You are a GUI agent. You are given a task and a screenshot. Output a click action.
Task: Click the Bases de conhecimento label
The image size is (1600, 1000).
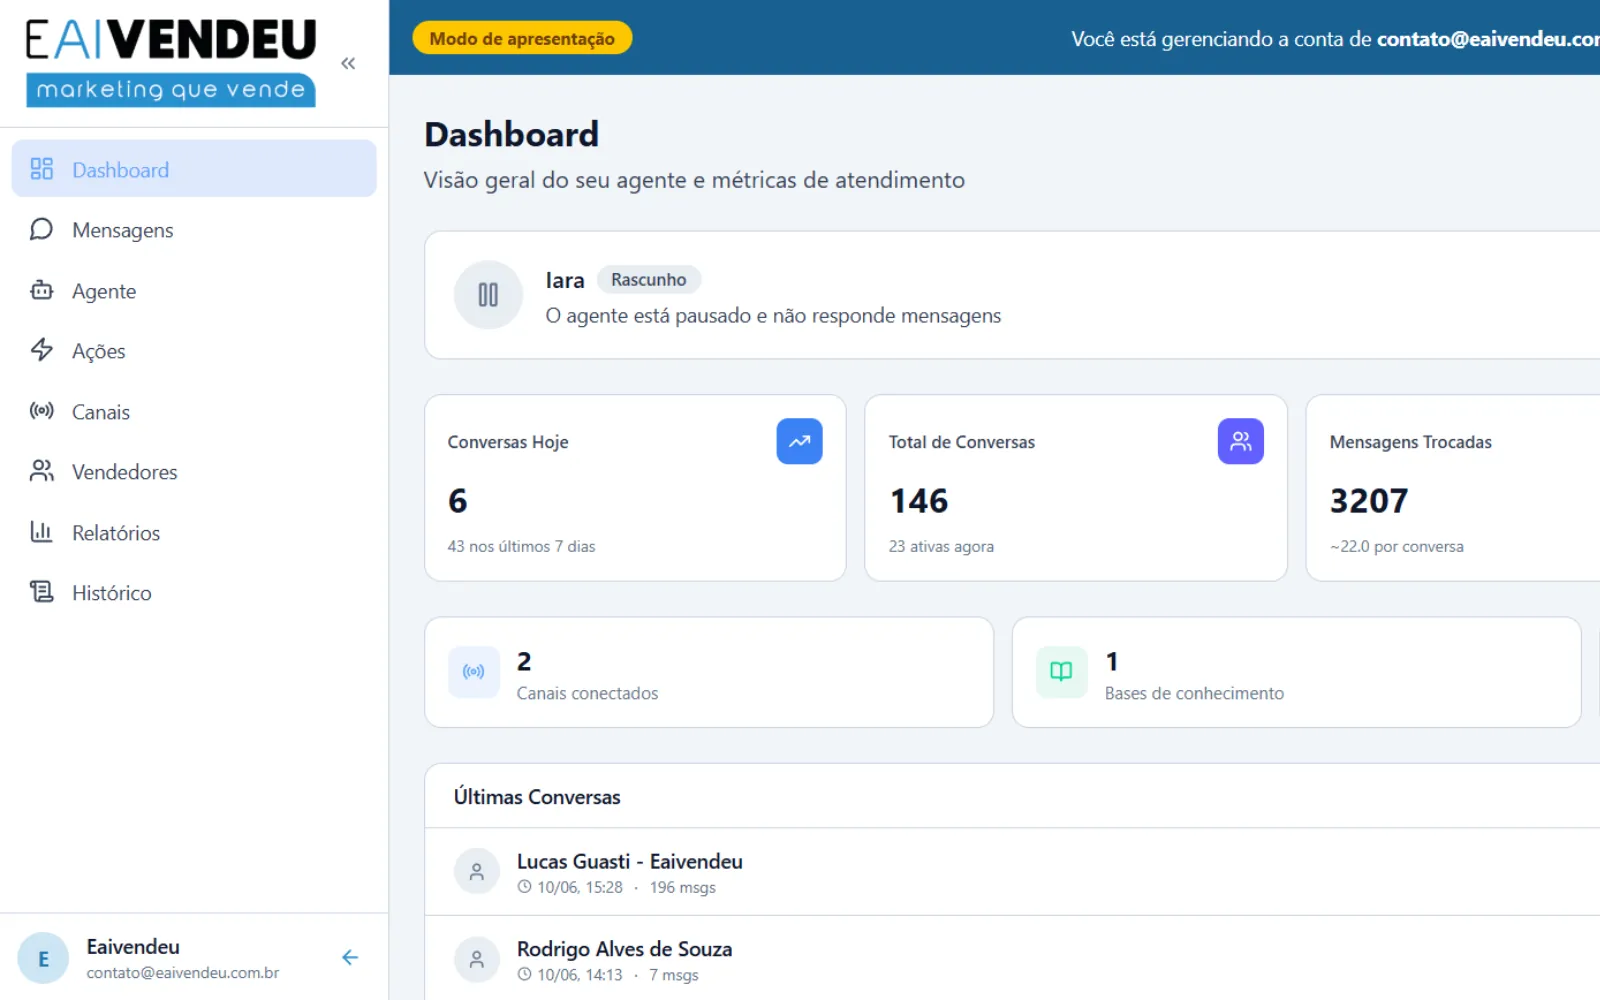[1194, 693]
